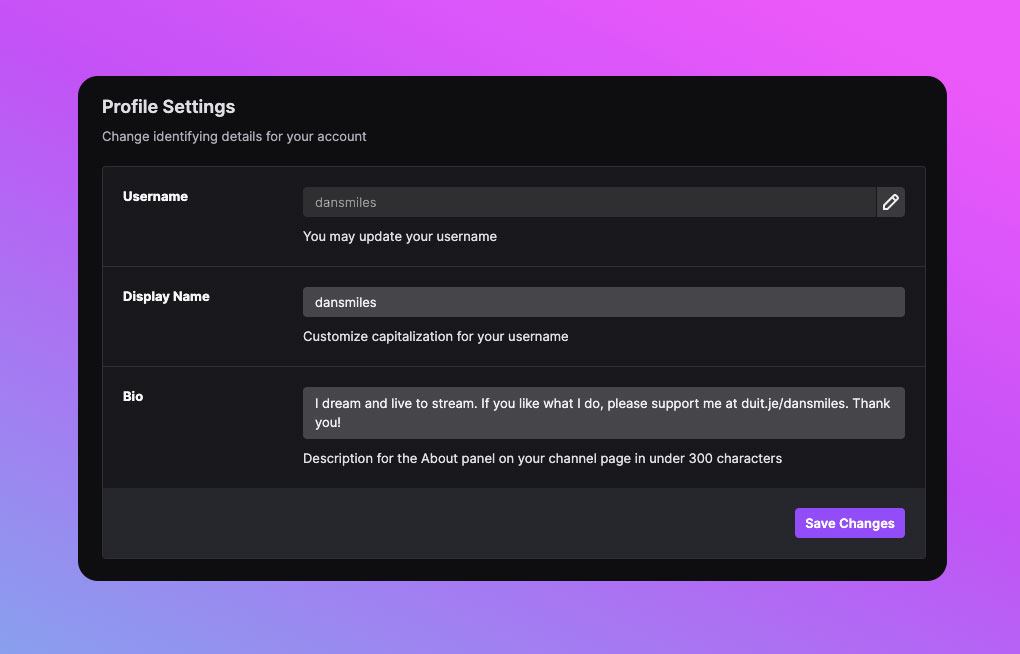Image resolution: width=1020 pixels, height=654 pixels.
Task: Click the empty footer bar left of Save Changes
Action: point(440,523)
